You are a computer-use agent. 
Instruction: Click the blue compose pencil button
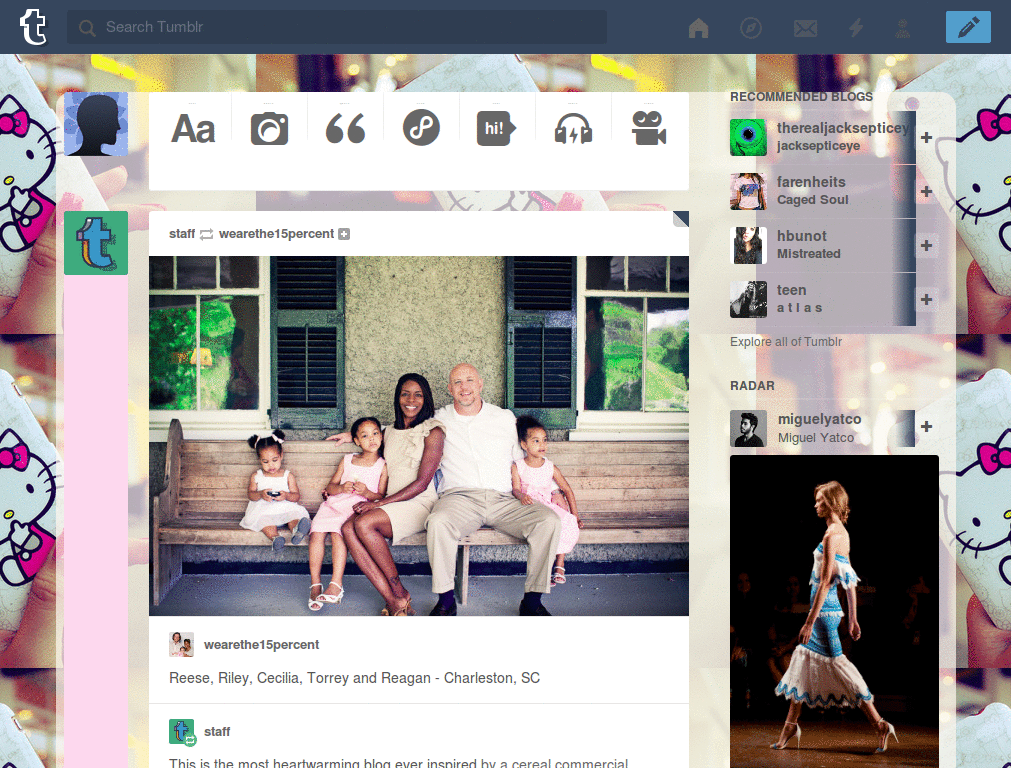pyautogui.click(x=968, y=27)
